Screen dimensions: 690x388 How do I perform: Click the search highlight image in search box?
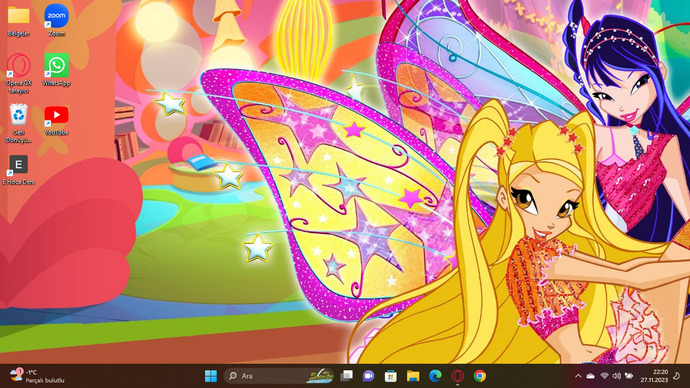[x=319, y=376]
